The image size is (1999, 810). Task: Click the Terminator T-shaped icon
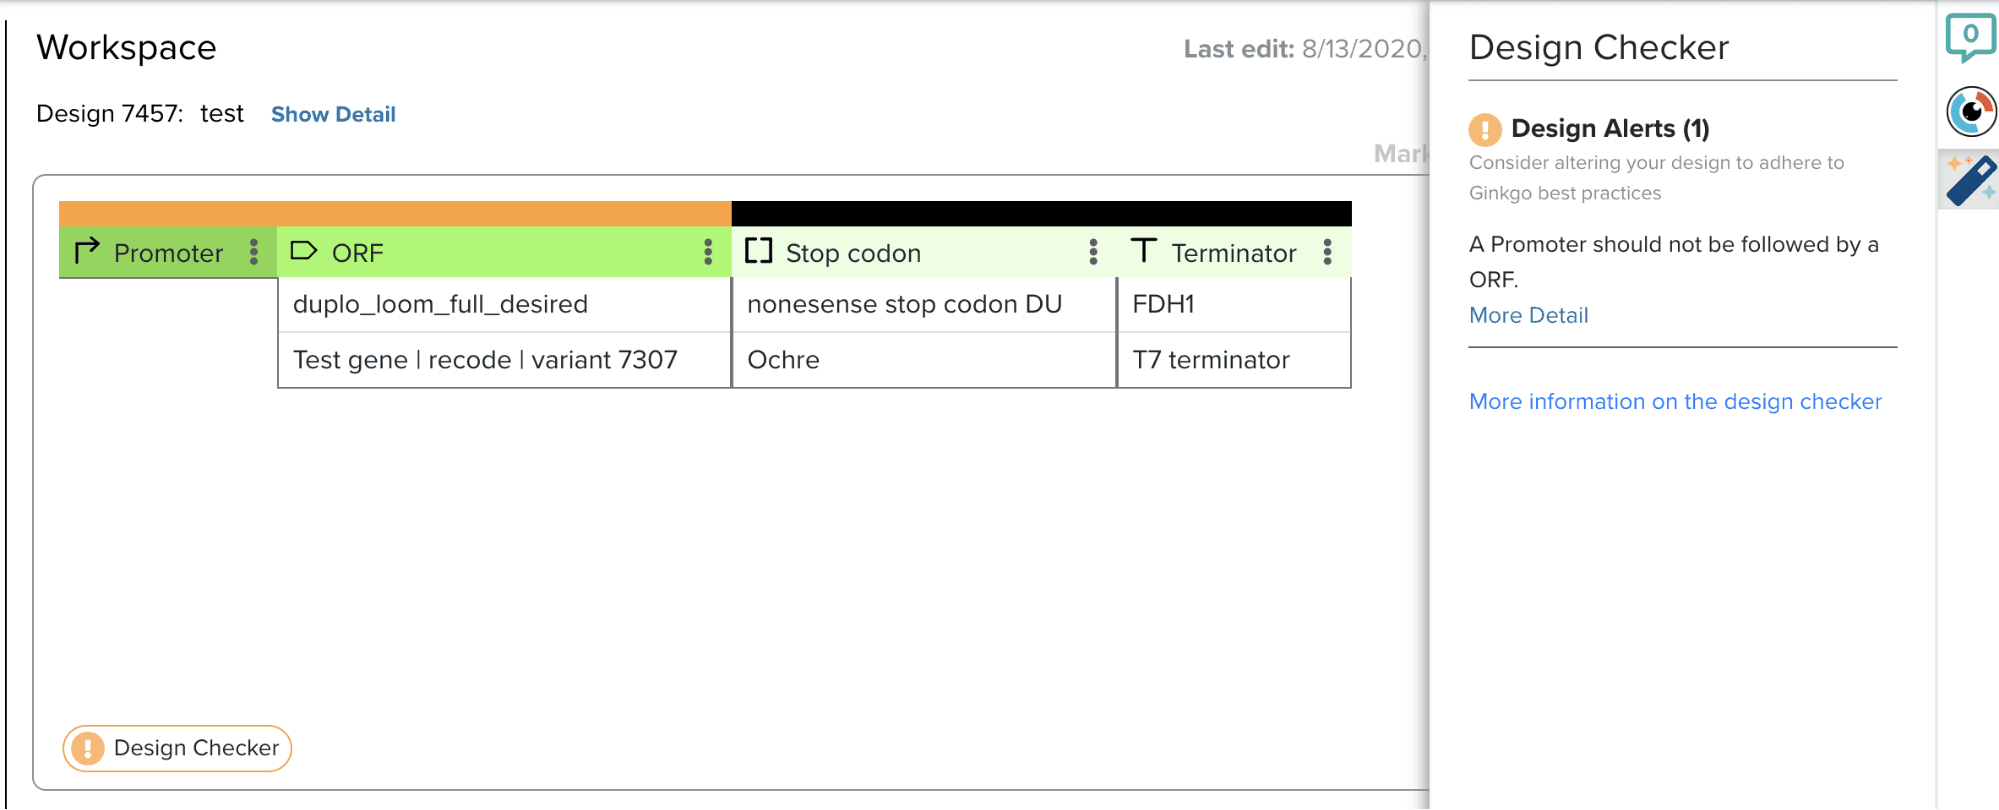pos(1143,250)
